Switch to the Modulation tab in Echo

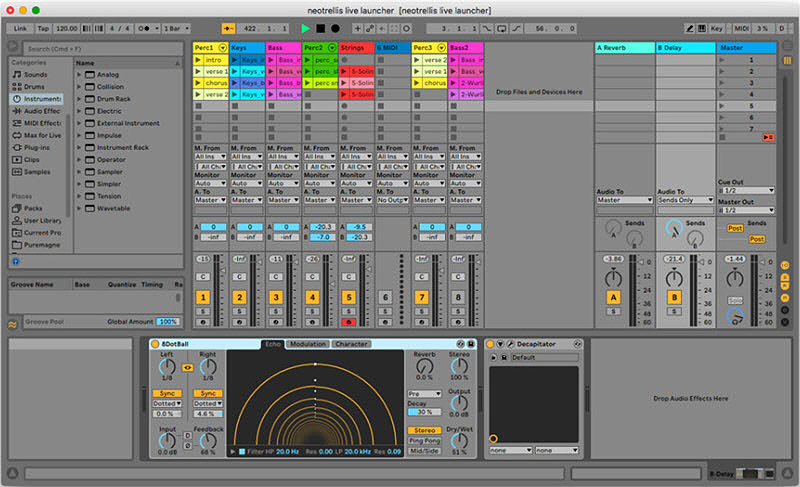[307, 344]
